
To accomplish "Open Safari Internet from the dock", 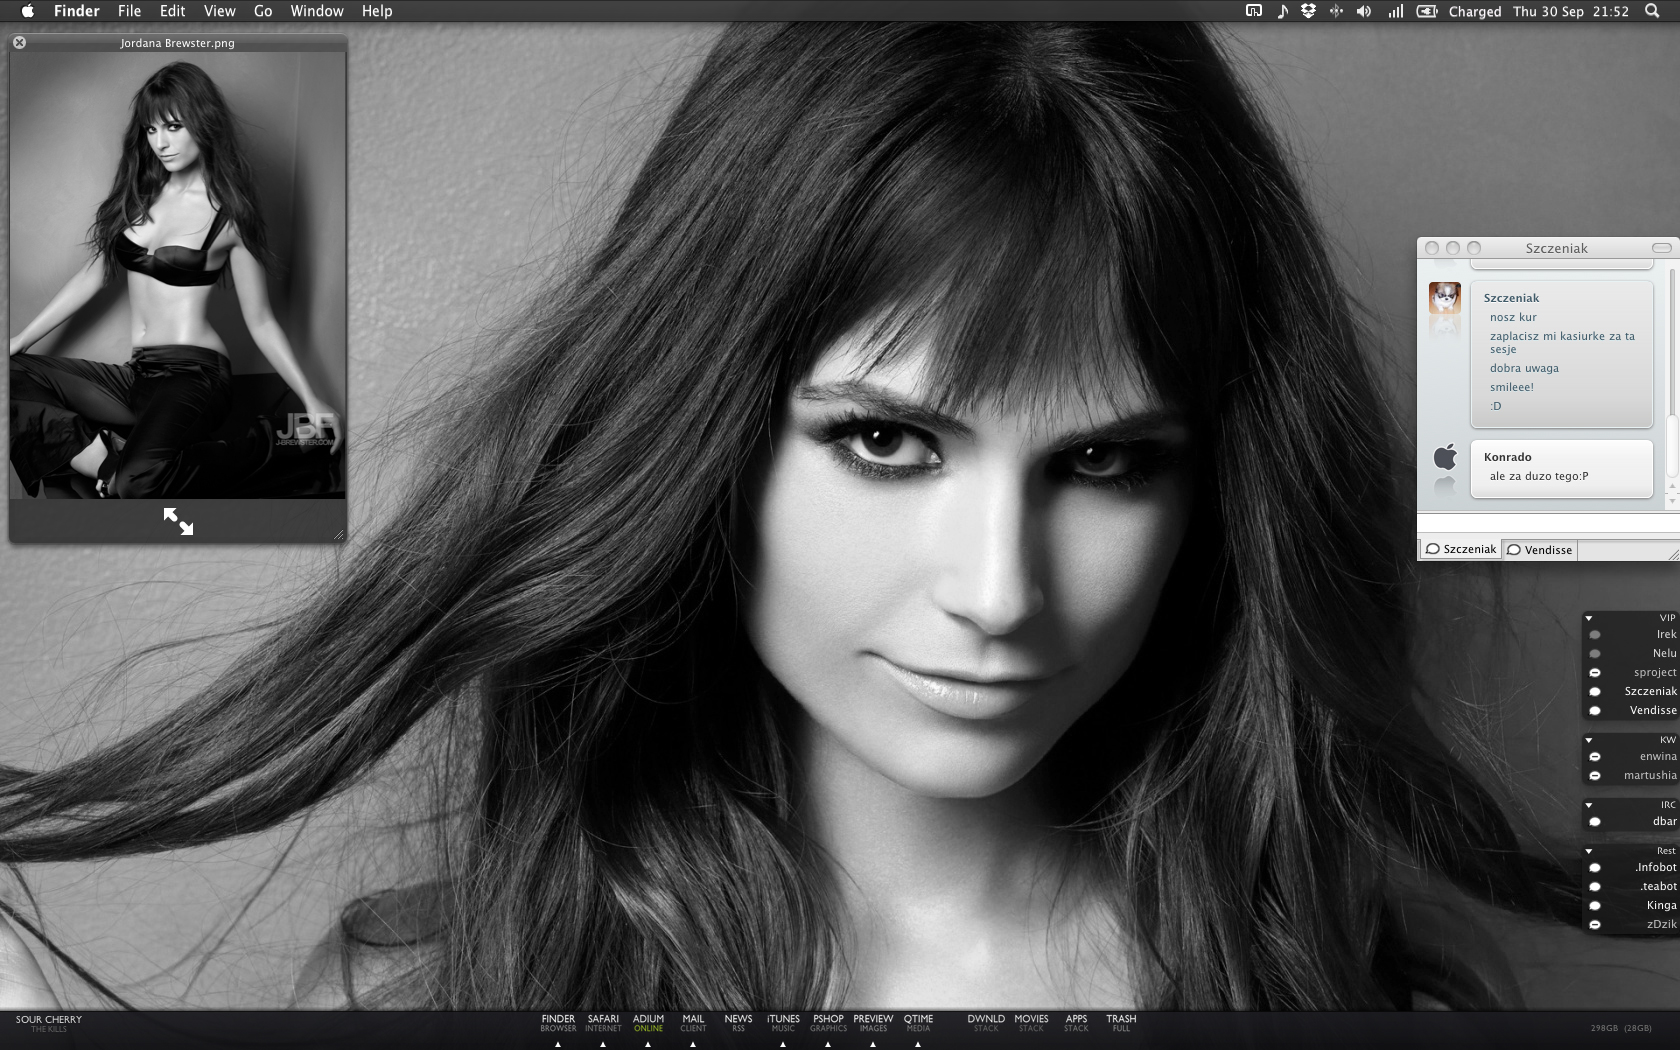I will pos(603,1023).
